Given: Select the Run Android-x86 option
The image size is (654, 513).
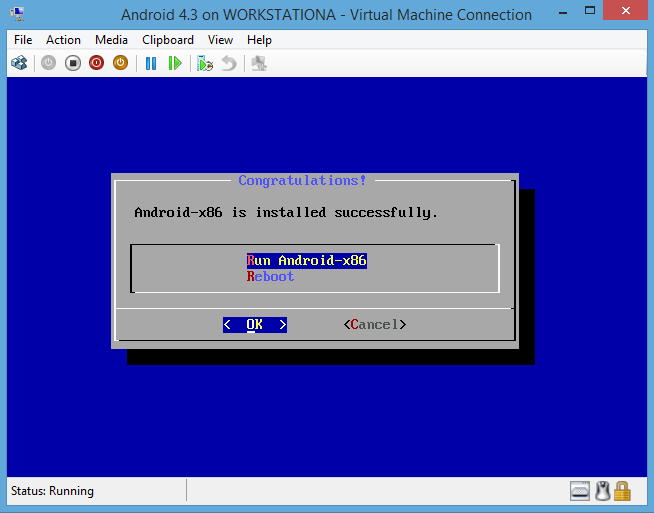Looking at the screenshot, I should click(307, 261).
